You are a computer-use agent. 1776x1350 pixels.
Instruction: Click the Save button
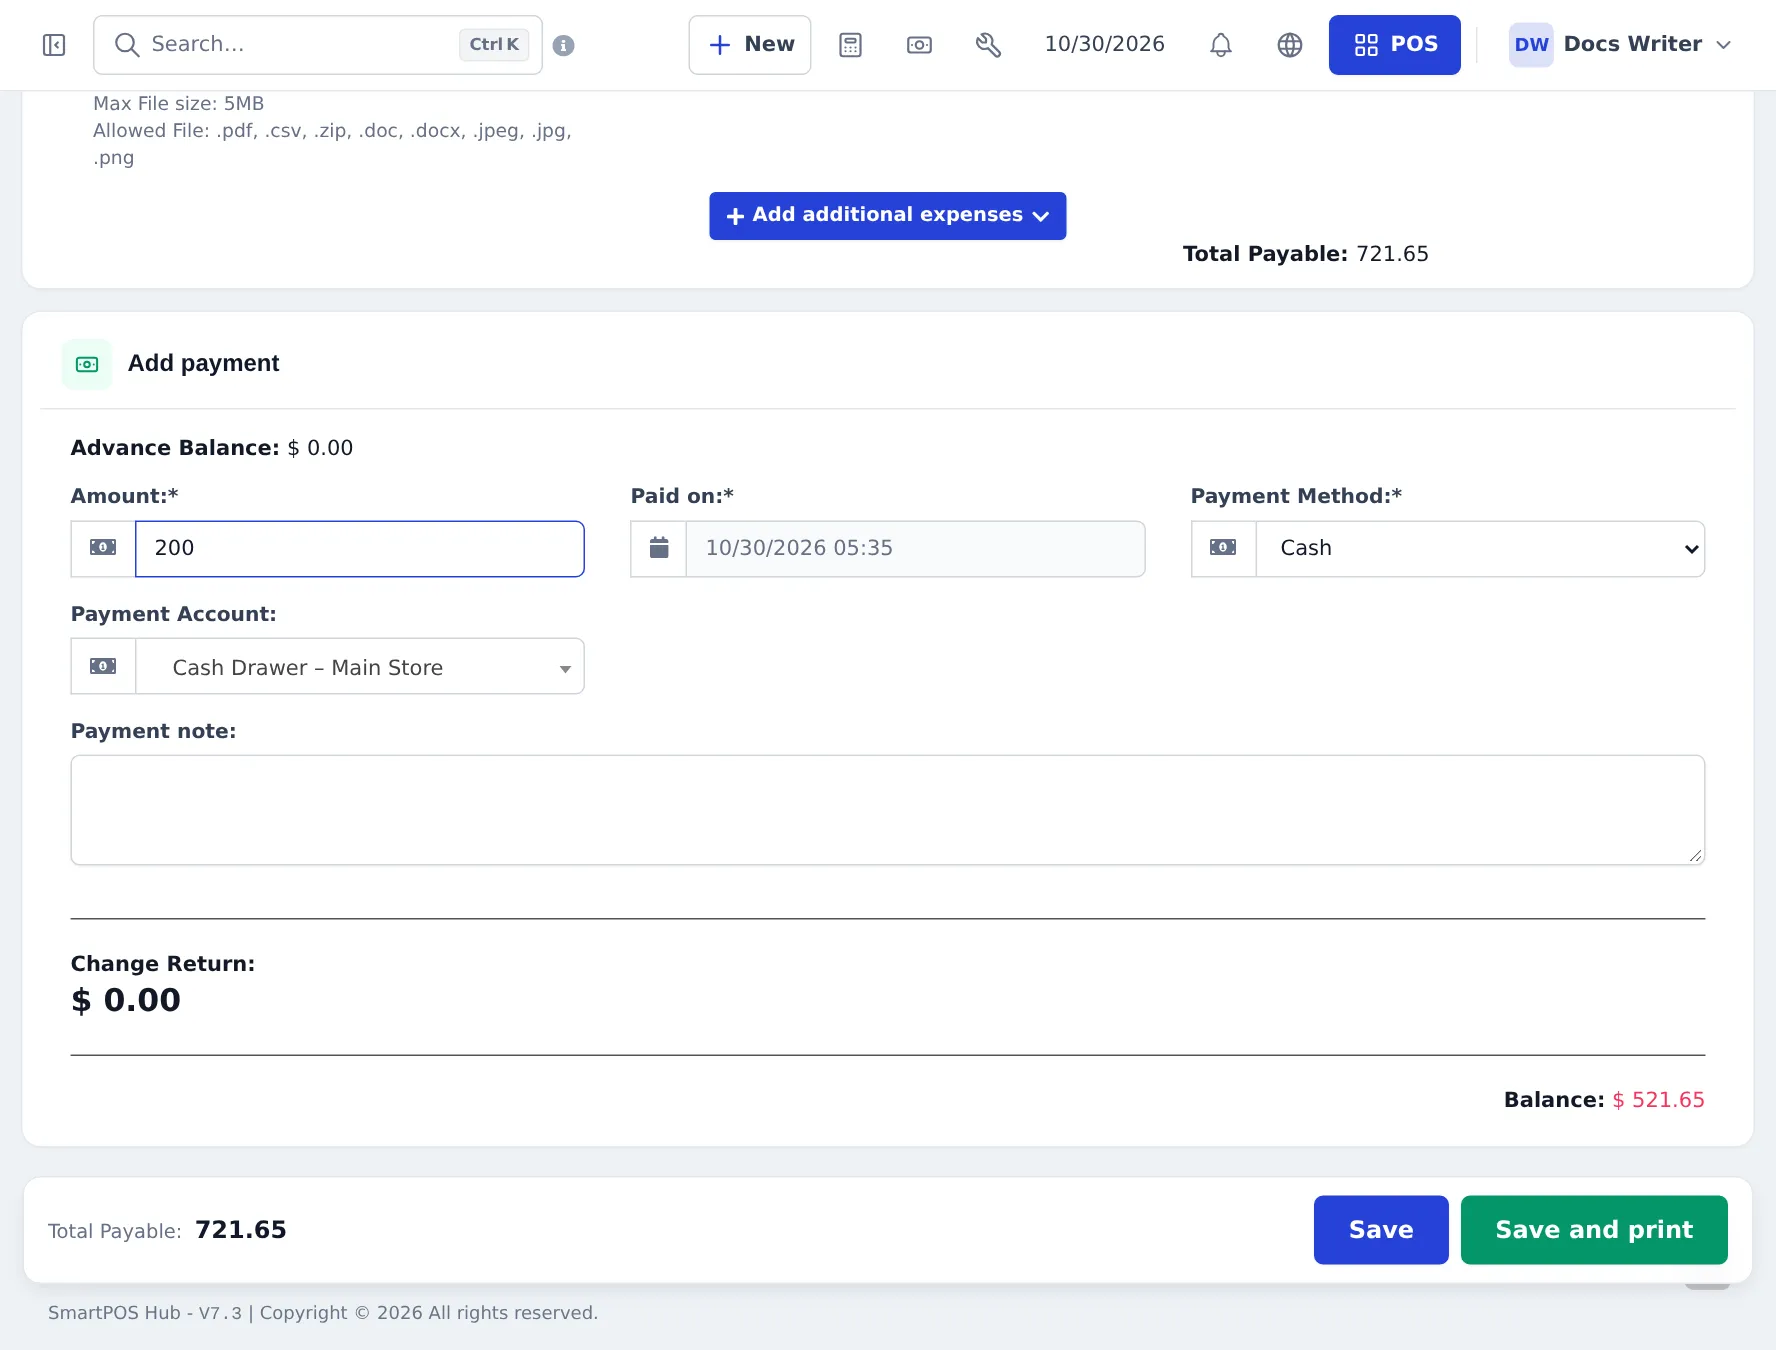[x=1381, y=1230]
